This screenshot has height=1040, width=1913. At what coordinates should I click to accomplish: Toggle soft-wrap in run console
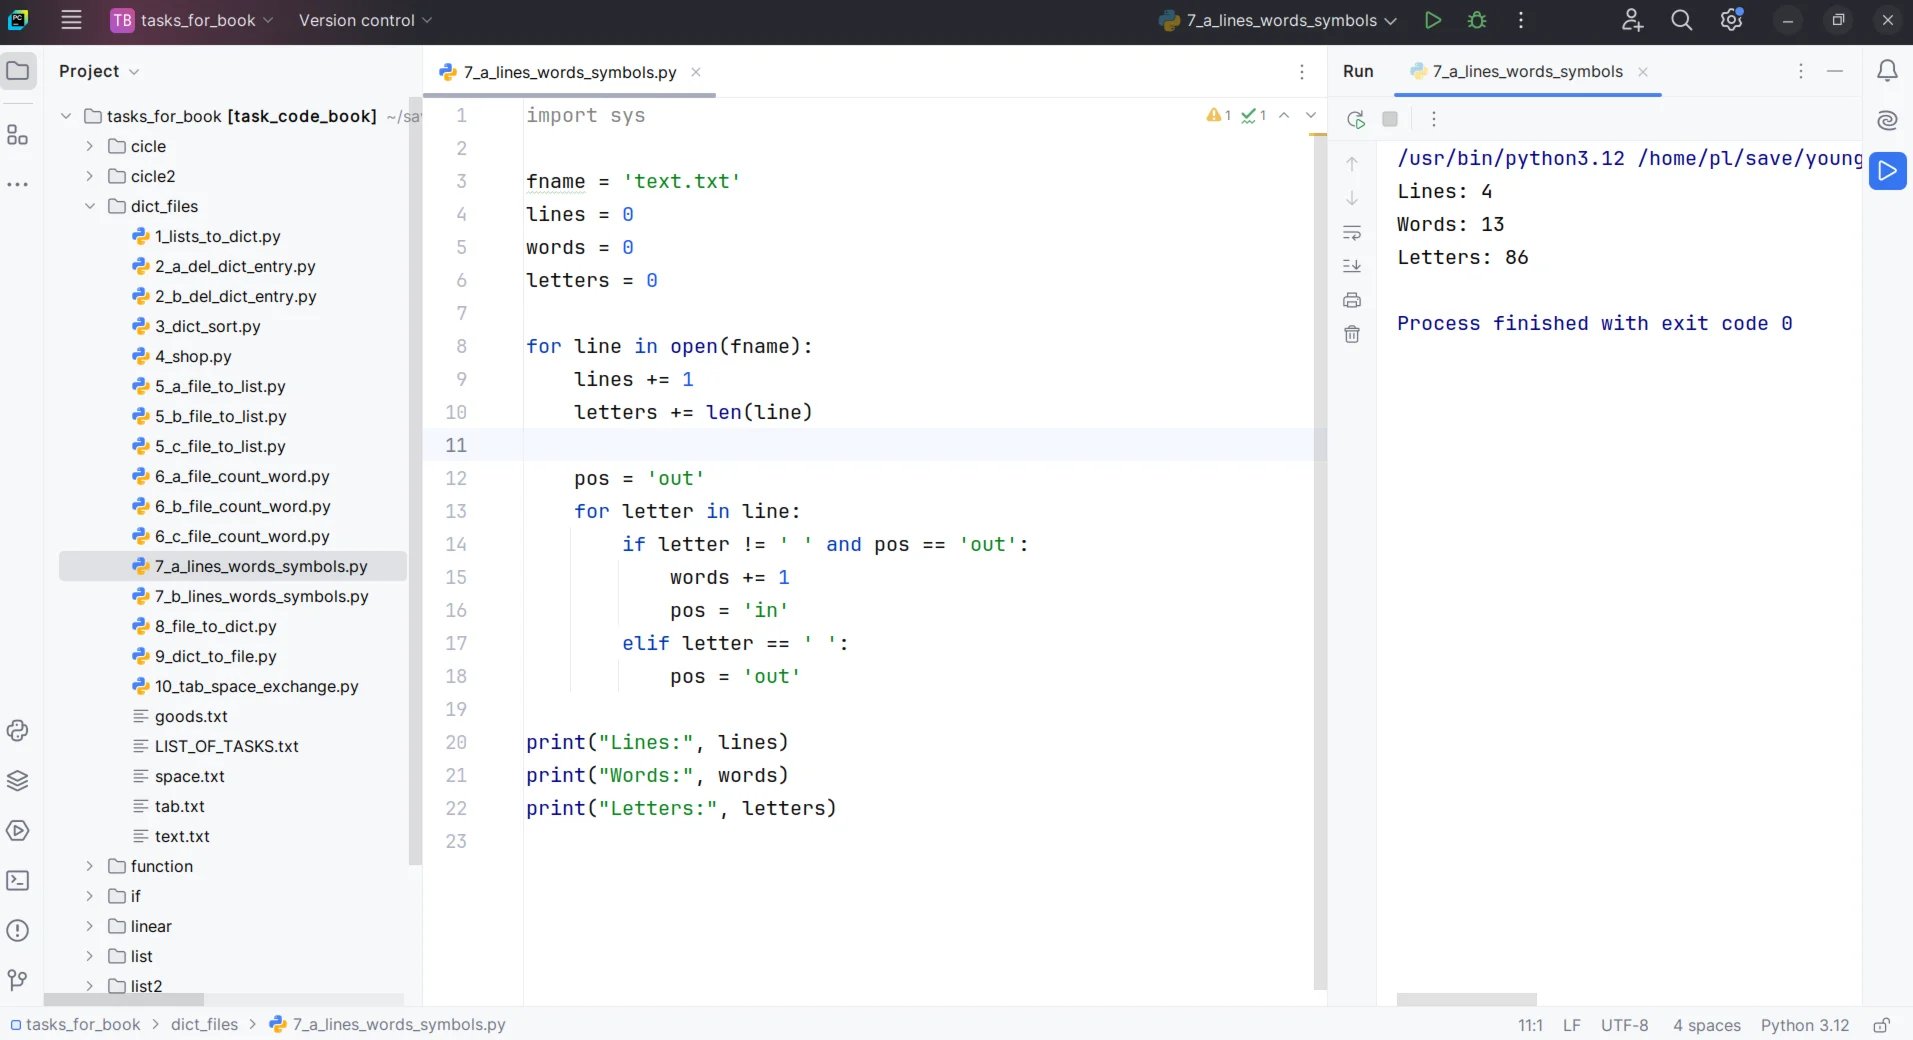click(x=1352, y=233)
